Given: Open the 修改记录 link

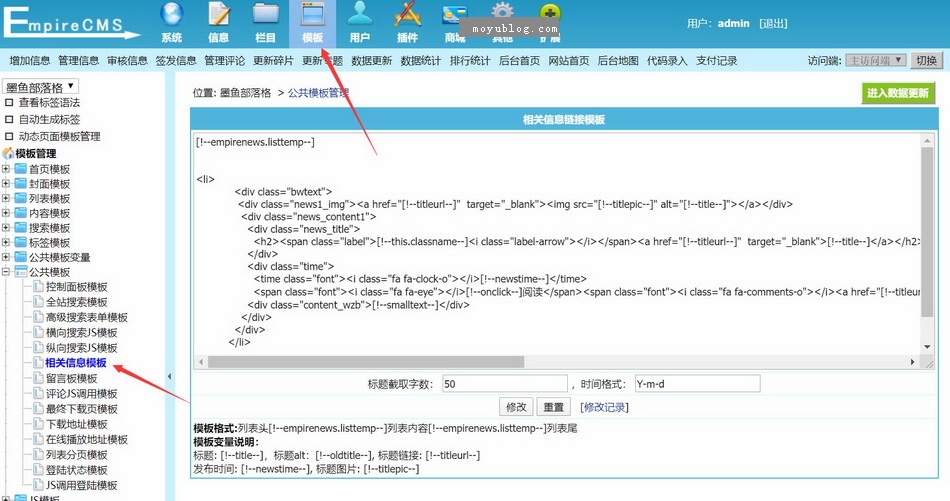Looking at the screenshot, I should (604, 407).
